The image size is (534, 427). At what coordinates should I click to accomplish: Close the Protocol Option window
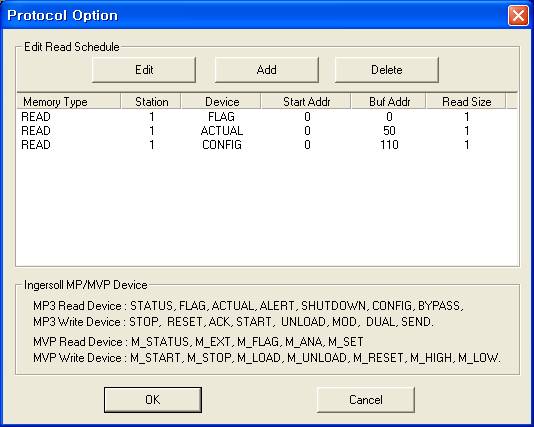point(518,15)
